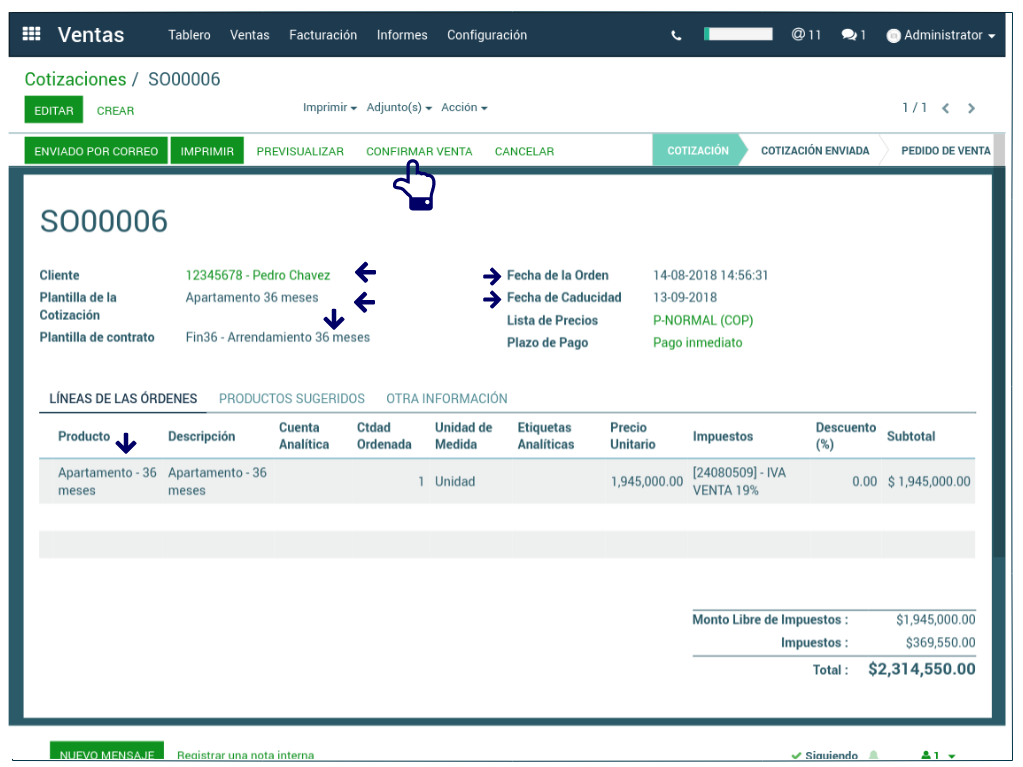Image resolution: width=1023 pixels, height=767 pixels.
Task: Expand the Imprimir dropdown
Action: (329, 108)
